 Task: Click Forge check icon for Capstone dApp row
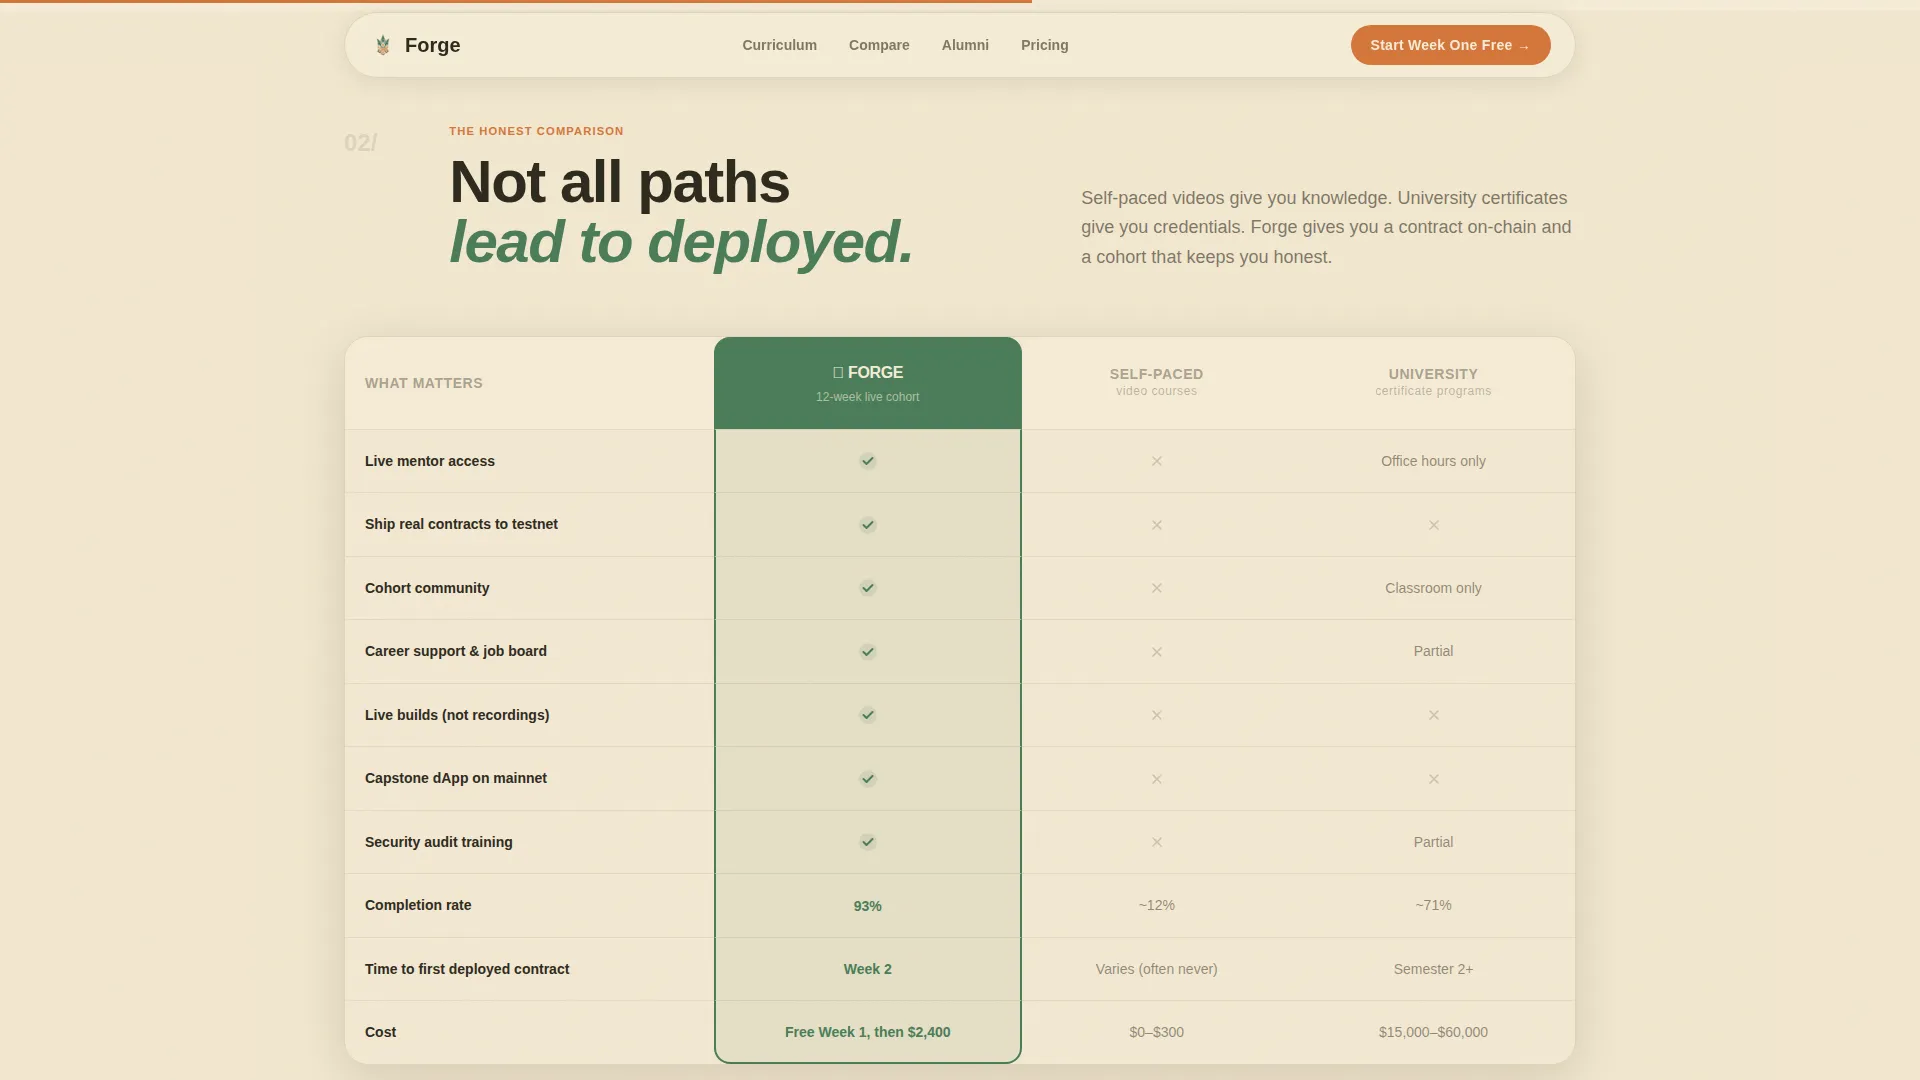pyautogui.click(x=868, y=779)
